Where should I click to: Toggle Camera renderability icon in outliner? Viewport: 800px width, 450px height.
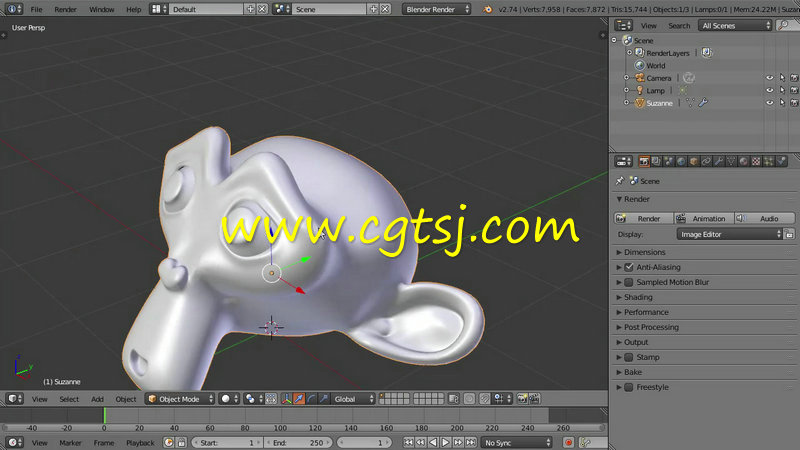pos(794,78)
